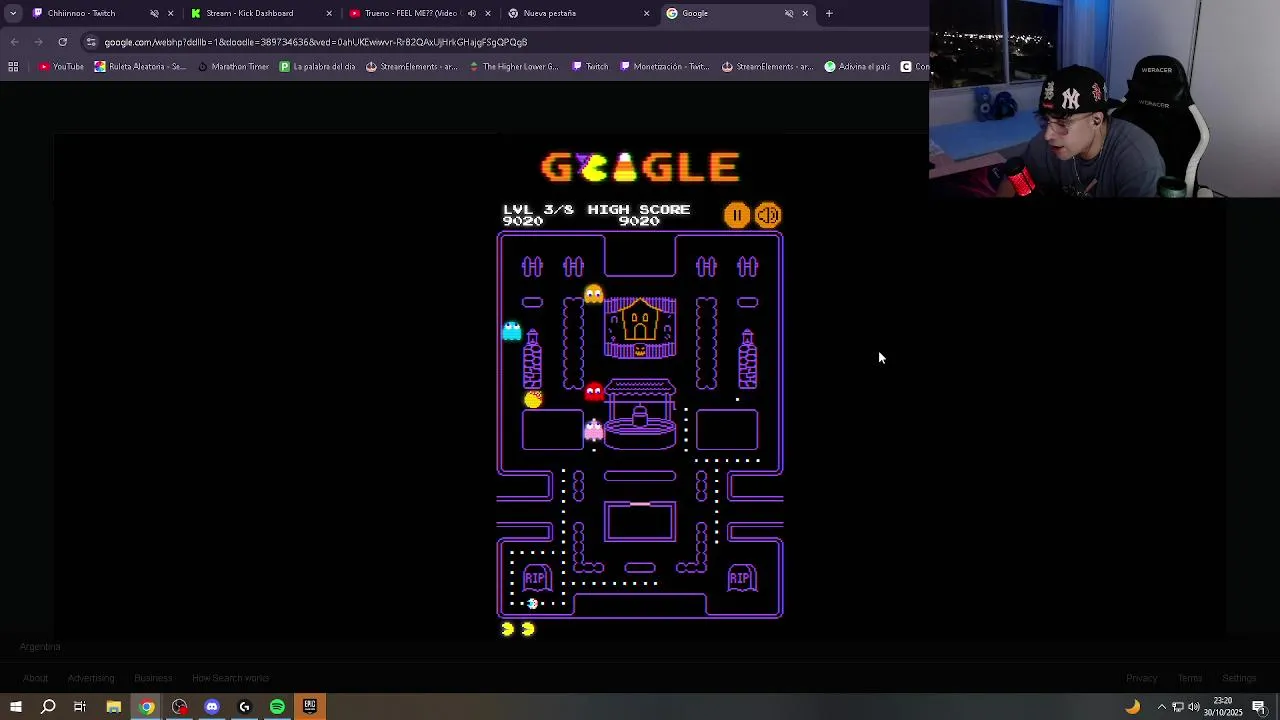Mute the doodle game sound
The image size is (1280, 720).
[768, 215]
